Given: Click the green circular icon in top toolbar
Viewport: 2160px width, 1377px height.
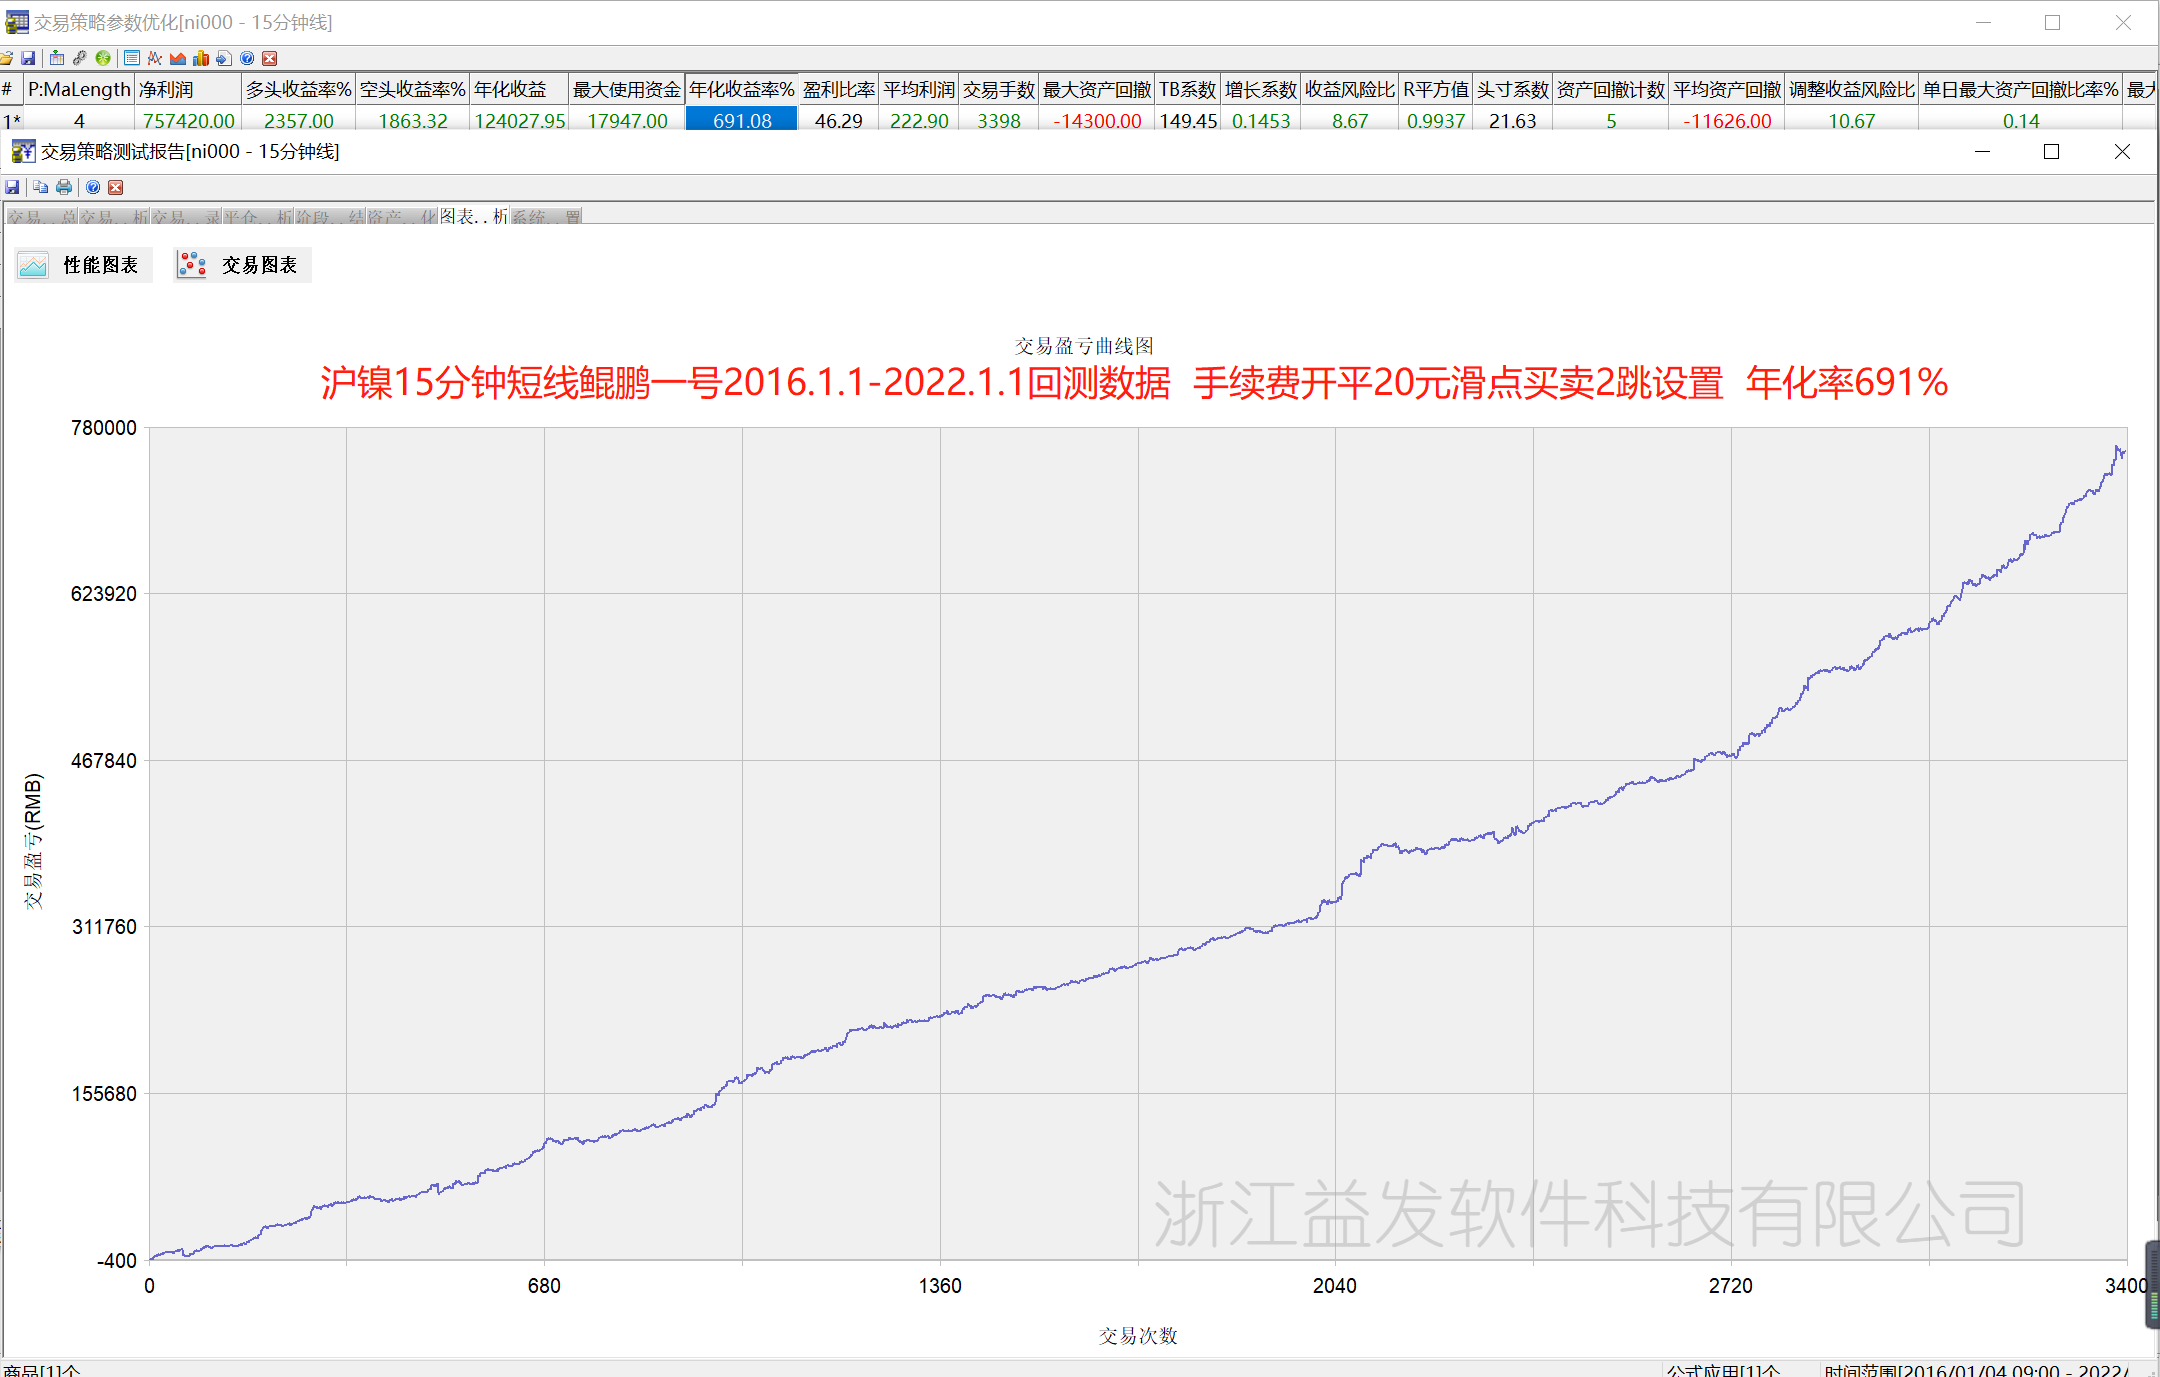Looking at the screenshot, I should [103, 58].
